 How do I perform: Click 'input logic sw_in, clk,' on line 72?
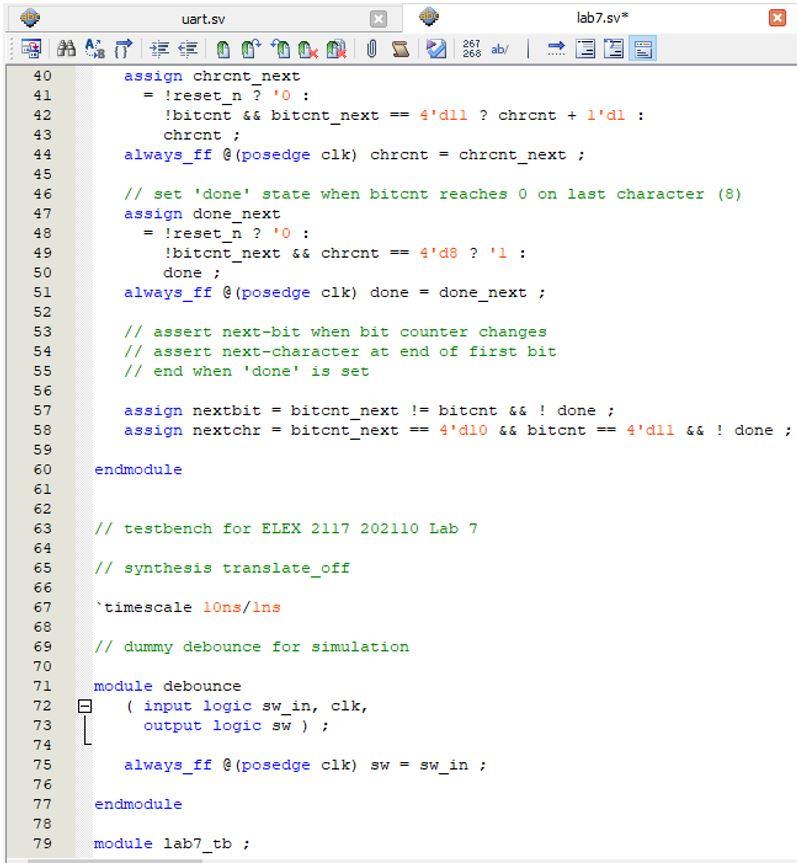[256, 706]
